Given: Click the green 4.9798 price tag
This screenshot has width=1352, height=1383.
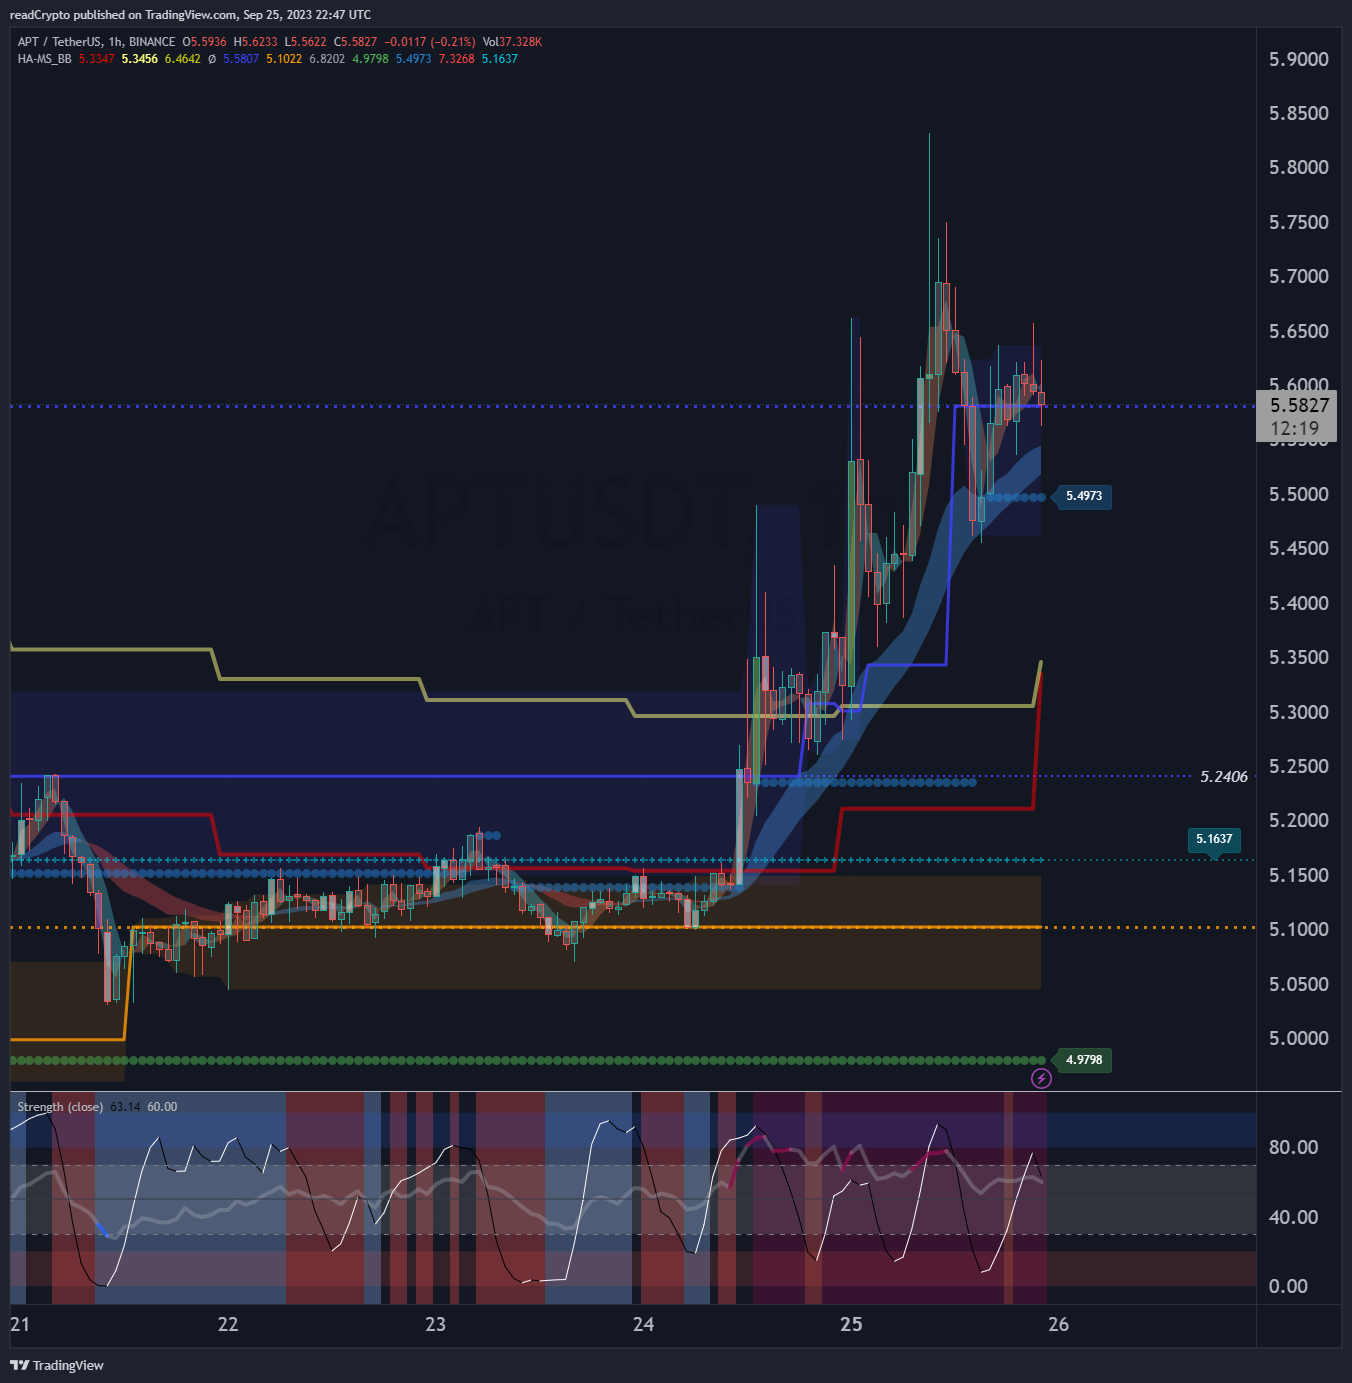Looking at the screenshot, I should pyautogui.click(x=1084, y=1060).
